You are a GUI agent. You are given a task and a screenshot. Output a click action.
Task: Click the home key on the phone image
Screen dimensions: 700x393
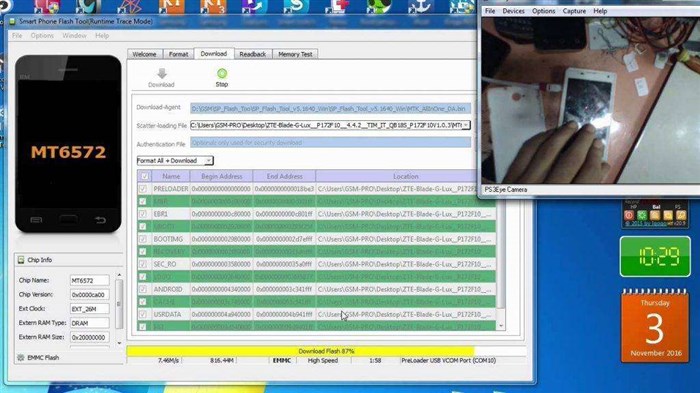(68, 219)
